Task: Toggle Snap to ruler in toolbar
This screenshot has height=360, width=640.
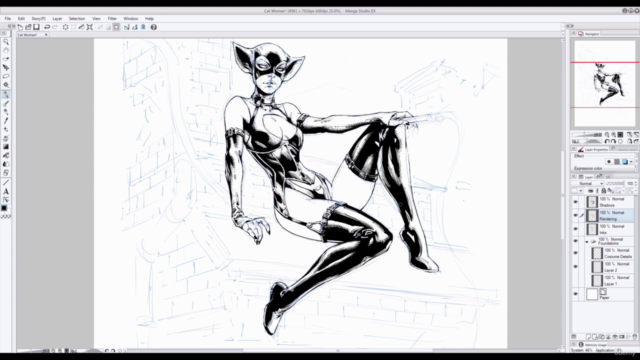Action: (x=127, y=27)
